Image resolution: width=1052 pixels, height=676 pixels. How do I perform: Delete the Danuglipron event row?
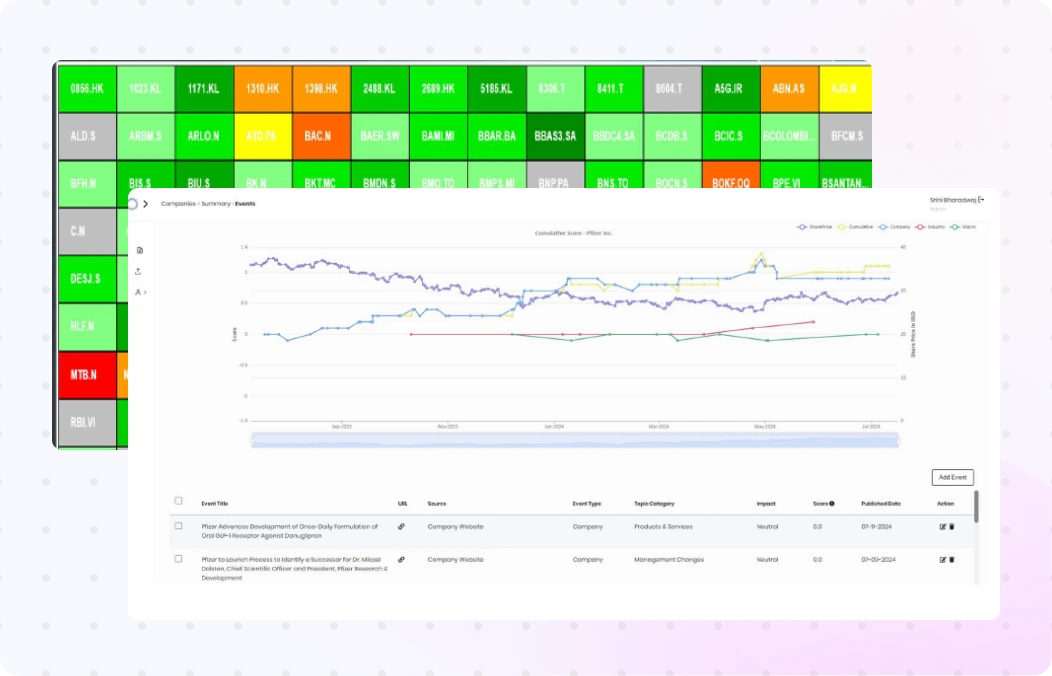[951, 527]
